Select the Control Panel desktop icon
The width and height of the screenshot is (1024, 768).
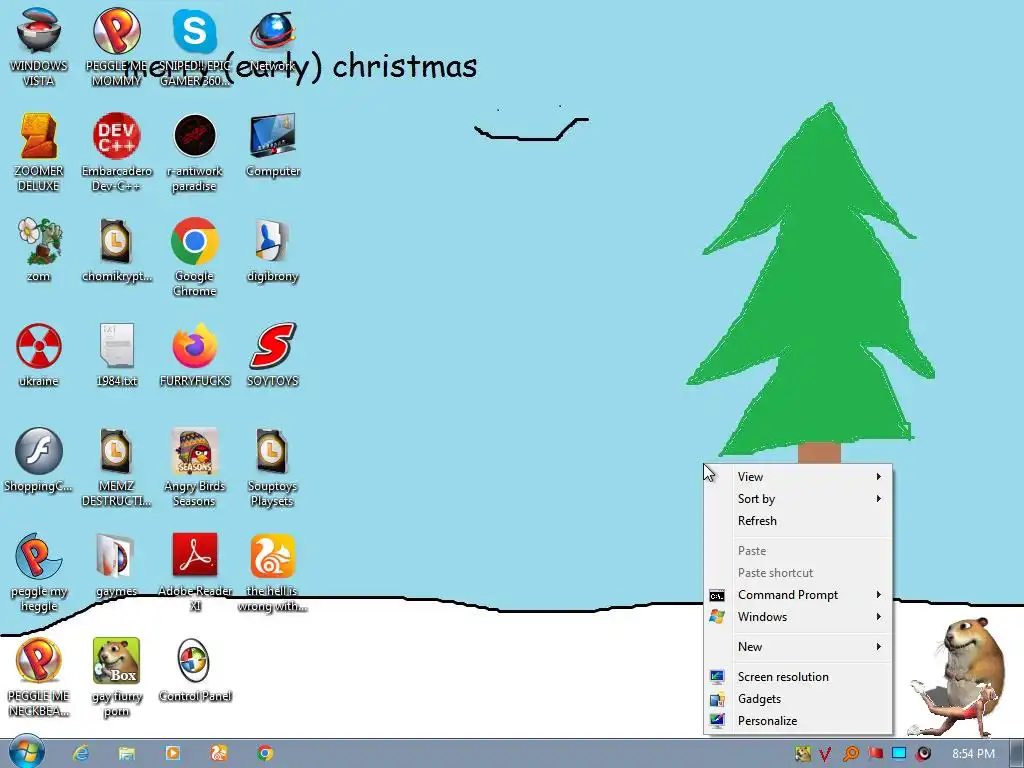195,671
